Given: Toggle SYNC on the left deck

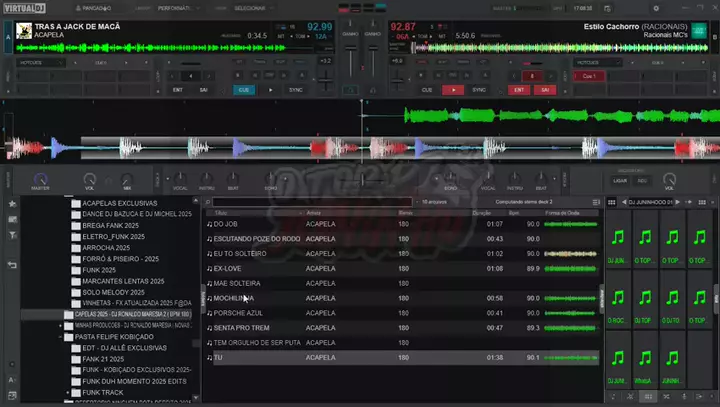Looking at the screenshot, I should pyautogui.click(x=296, y=90).
